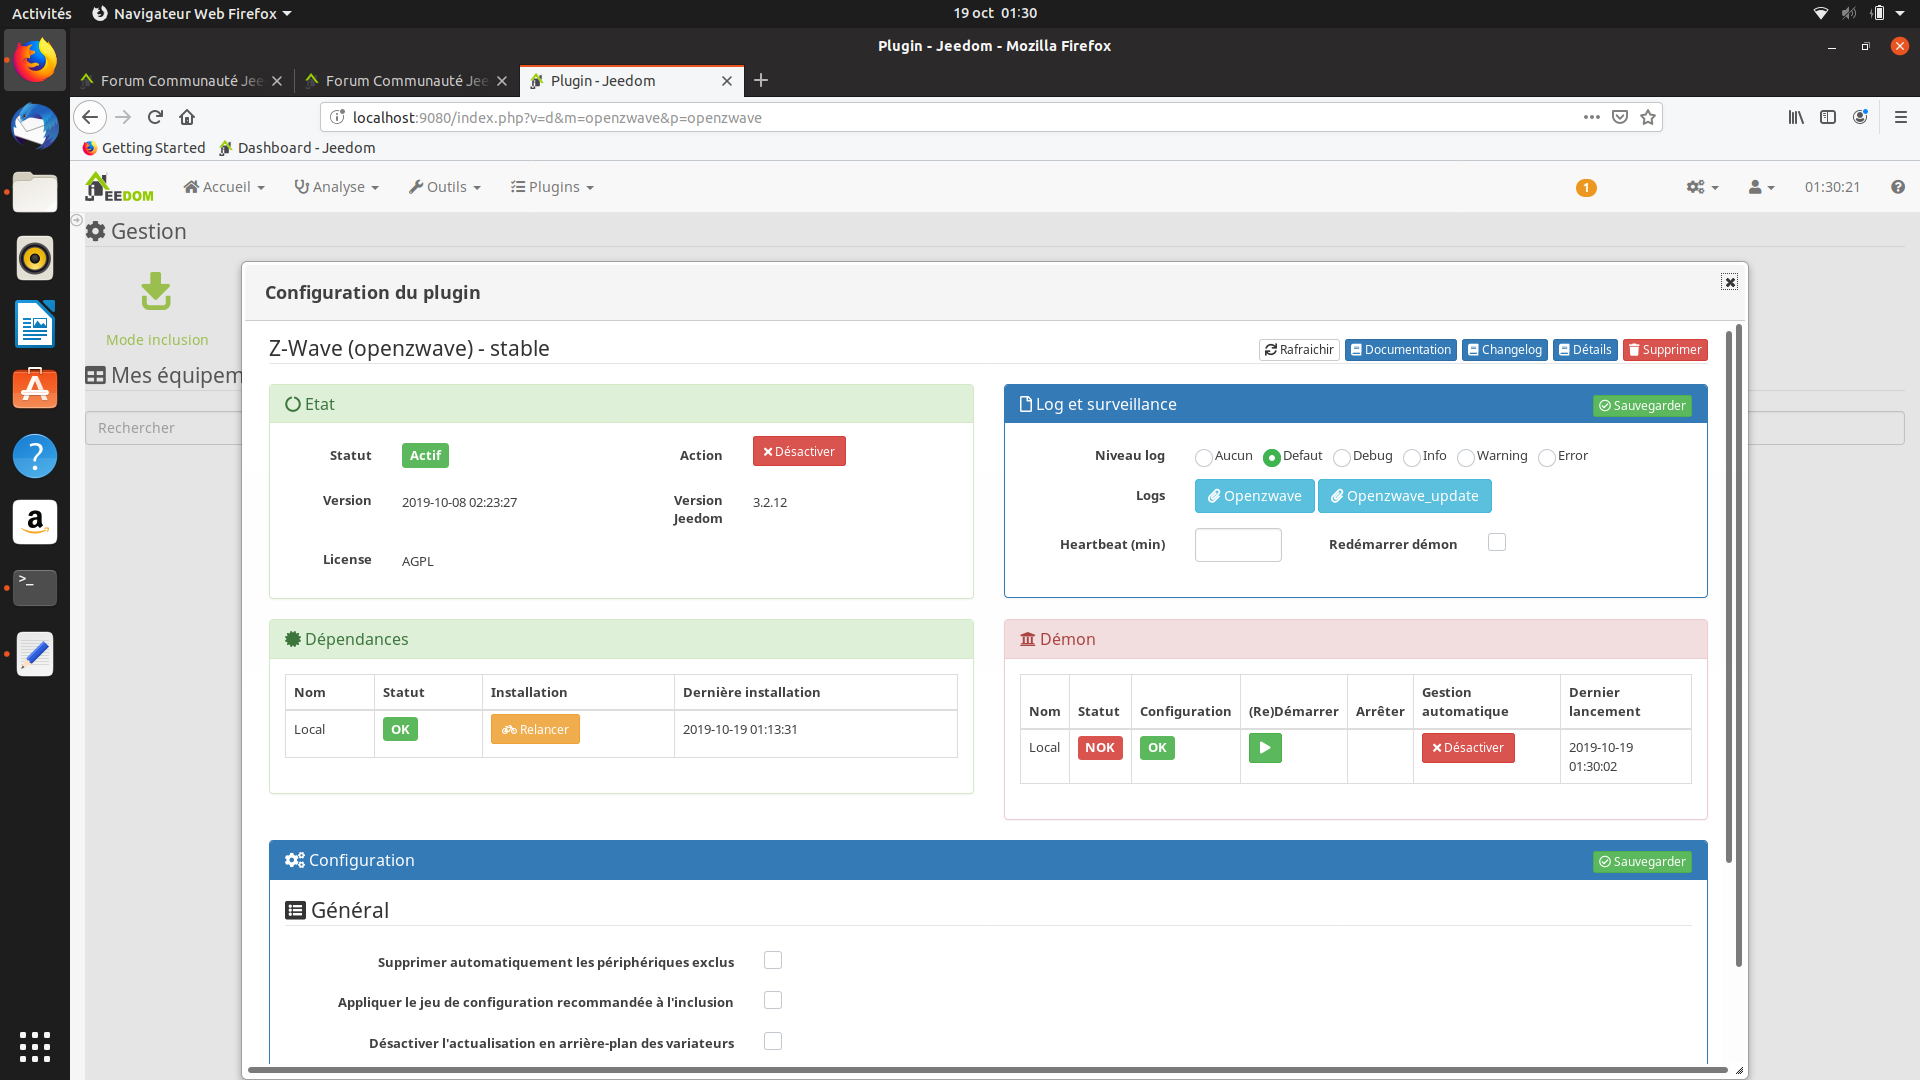
Task: Open Amazon launcher in the dock
Action: [x=35, y=522]
